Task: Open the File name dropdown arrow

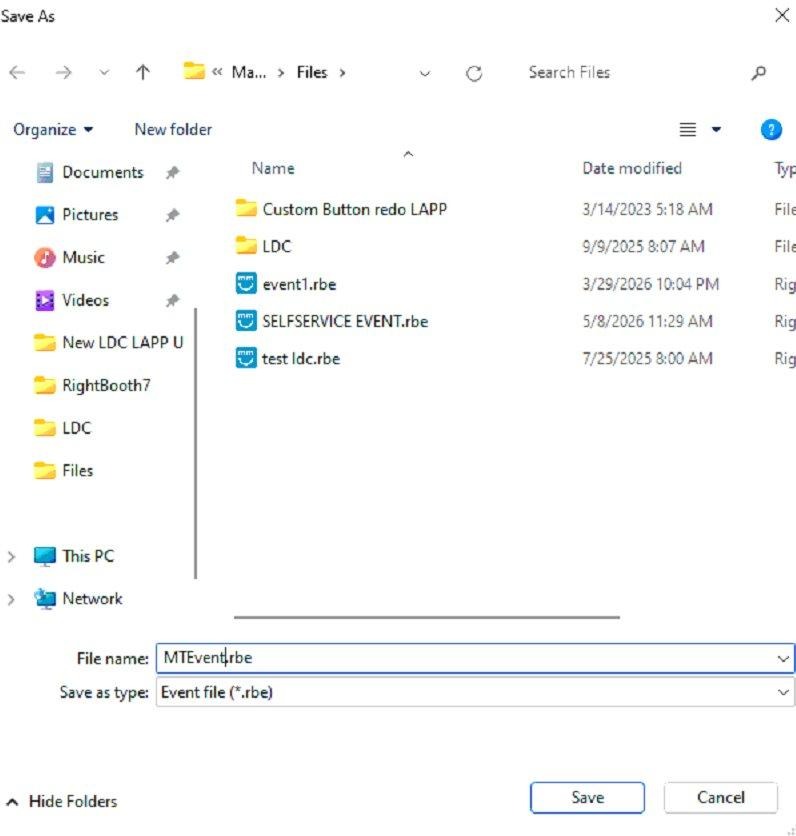Action: click(783, 659)
